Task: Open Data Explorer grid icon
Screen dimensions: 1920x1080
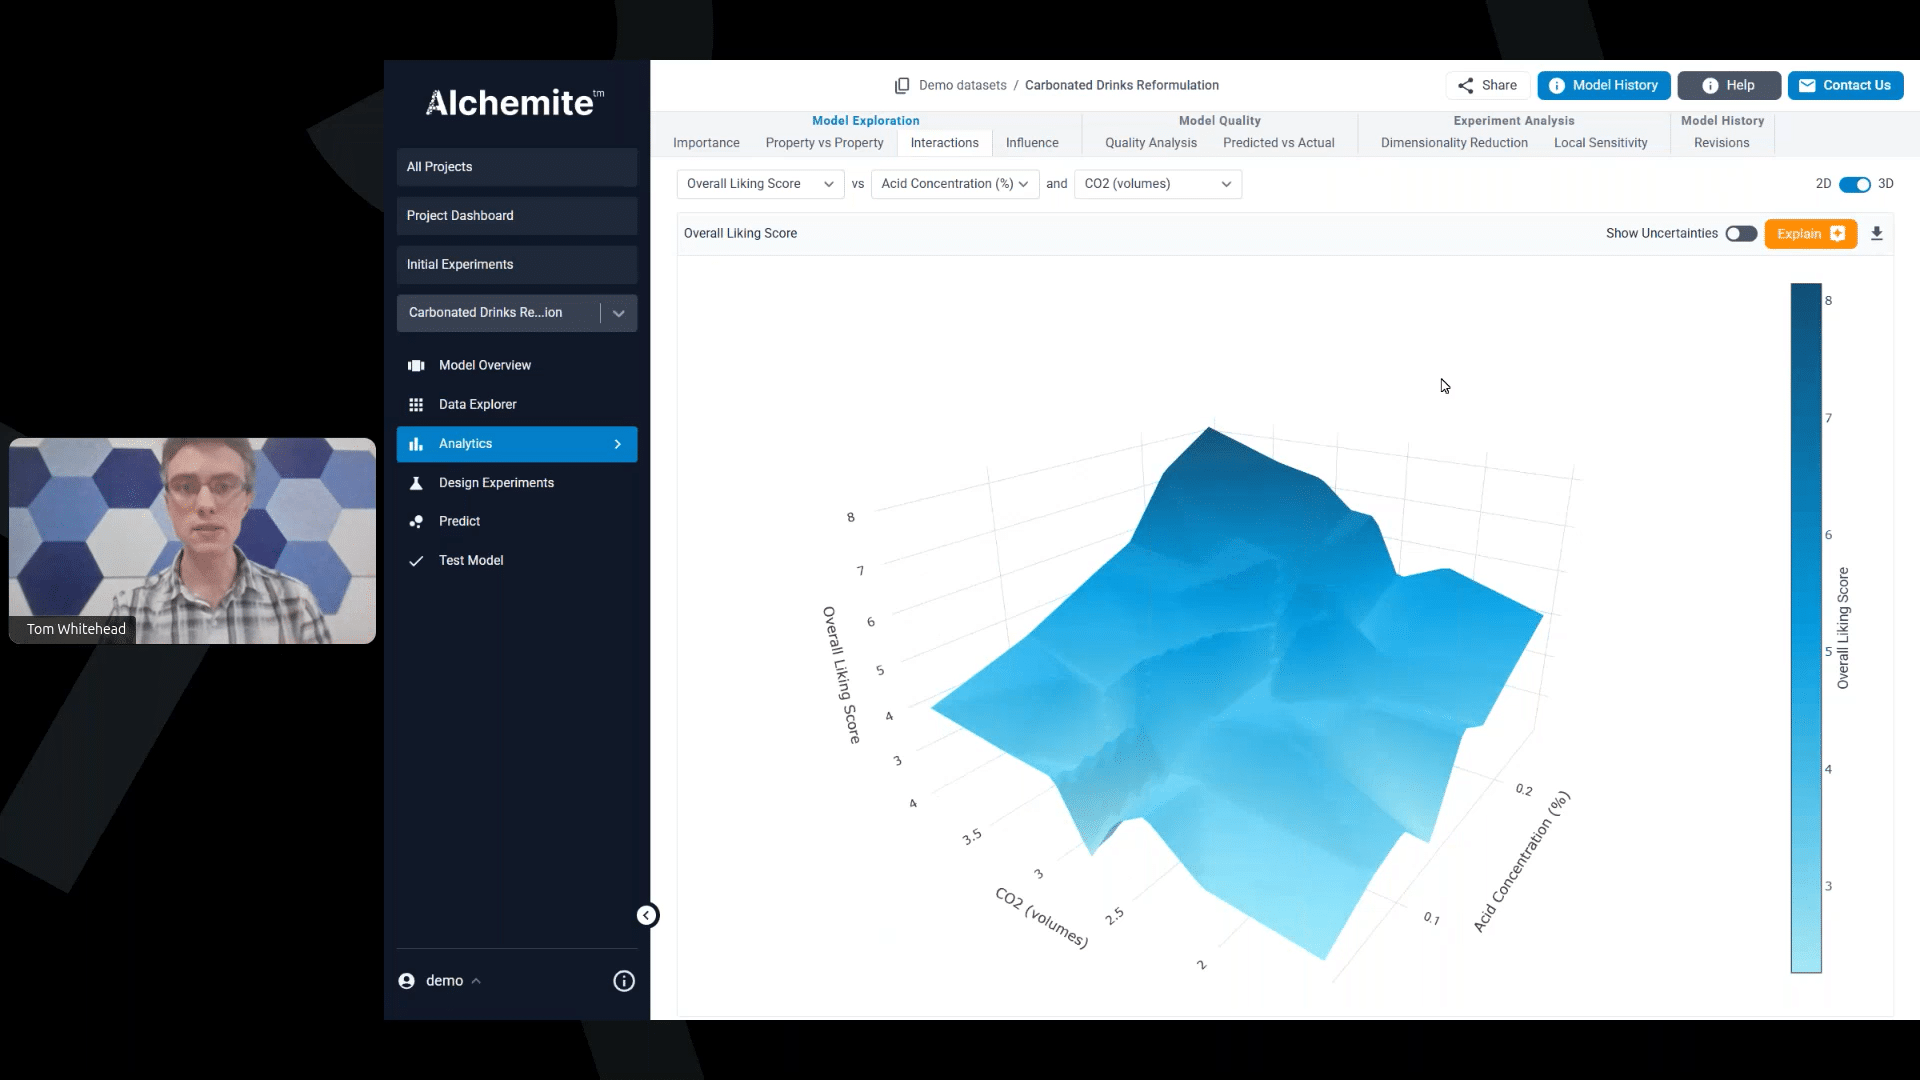Action: point(416,404)
